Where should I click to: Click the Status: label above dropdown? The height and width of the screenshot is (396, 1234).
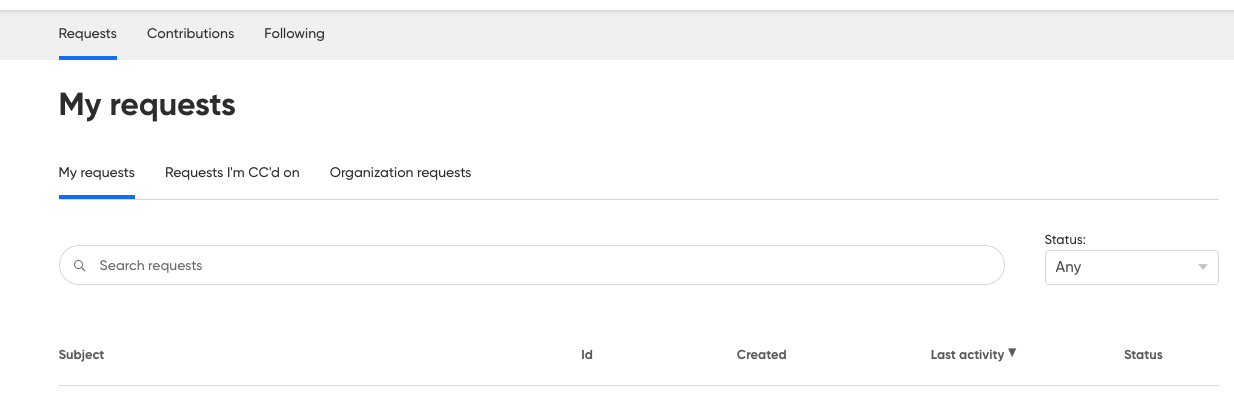coord(1065,240)
